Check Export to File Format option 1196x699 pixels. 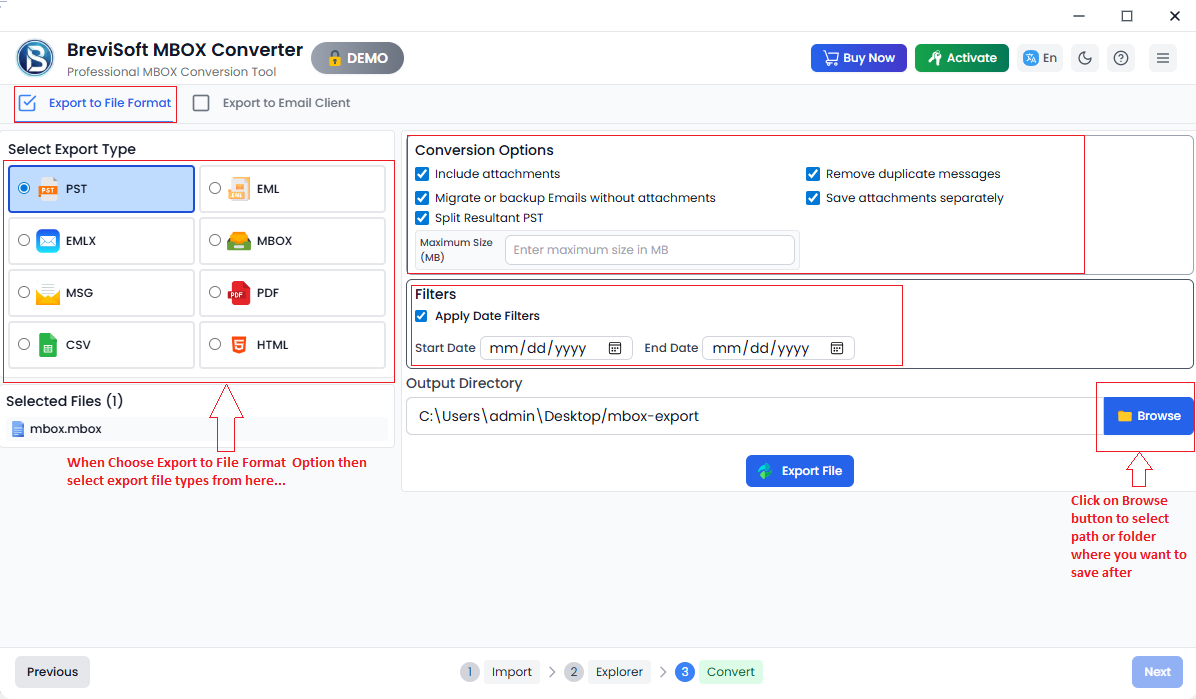click(27, 103)
